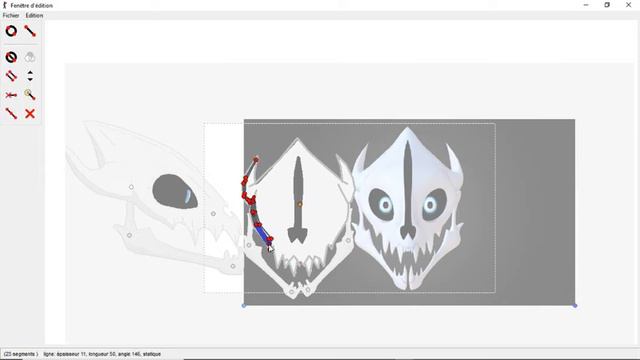Screen dimensions: 640x360
Task: Click the white handle right of side skull eye
Action: pos(213,213)
